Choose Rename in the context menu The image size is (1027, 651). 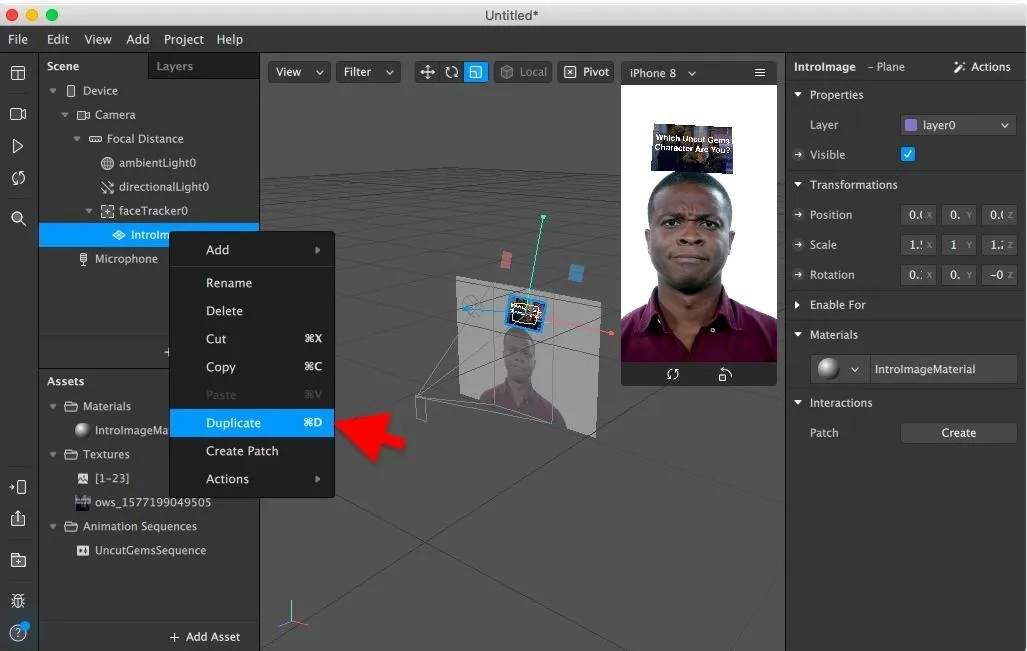coord(252,283)
